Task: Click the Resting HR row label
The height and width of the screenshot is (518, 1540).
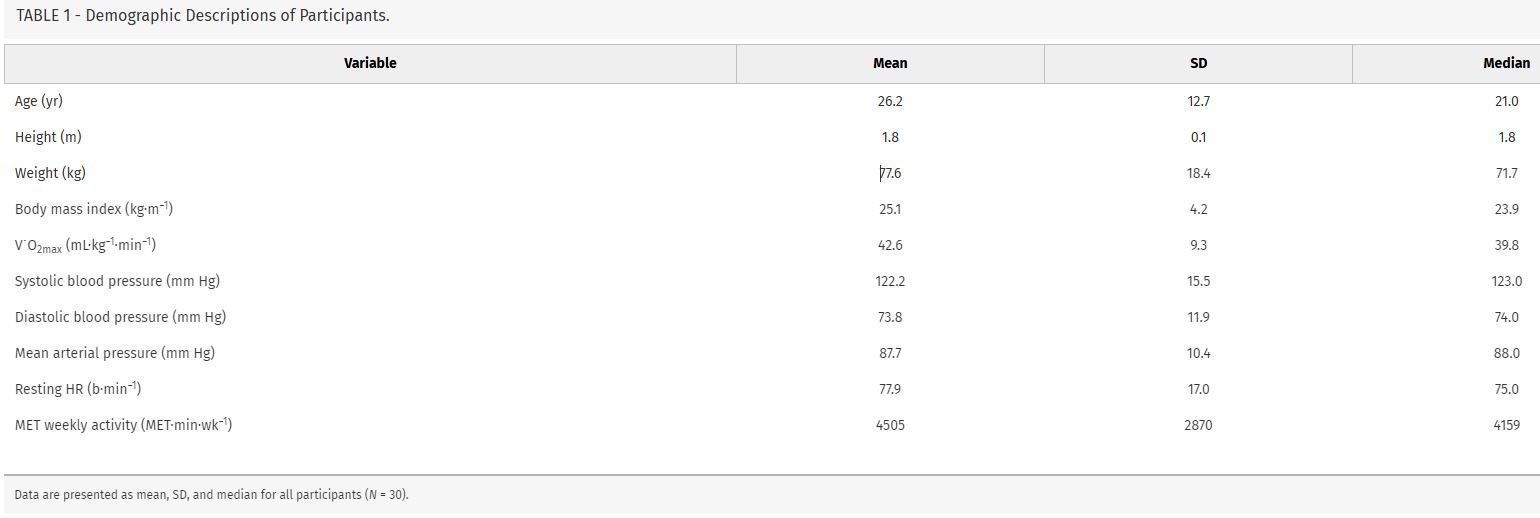Action: click(x=78, y=389)
